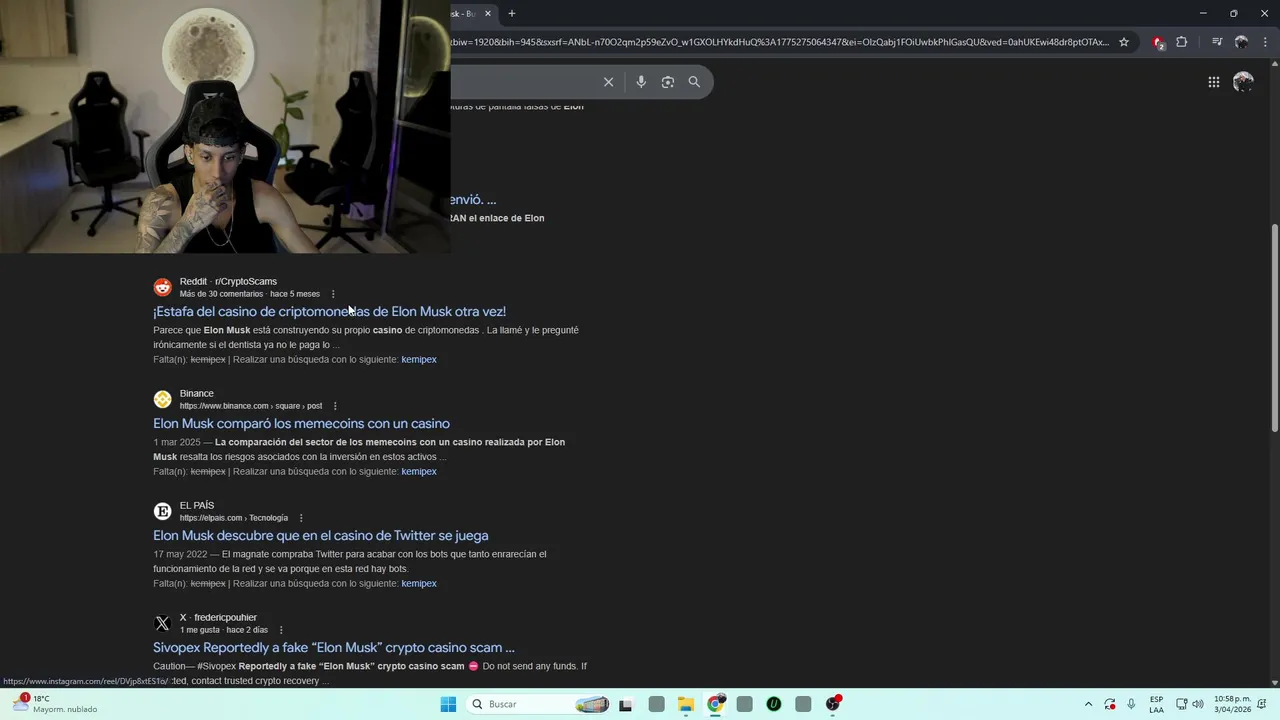Click the X logo favicon on the result

click(162, 623)
